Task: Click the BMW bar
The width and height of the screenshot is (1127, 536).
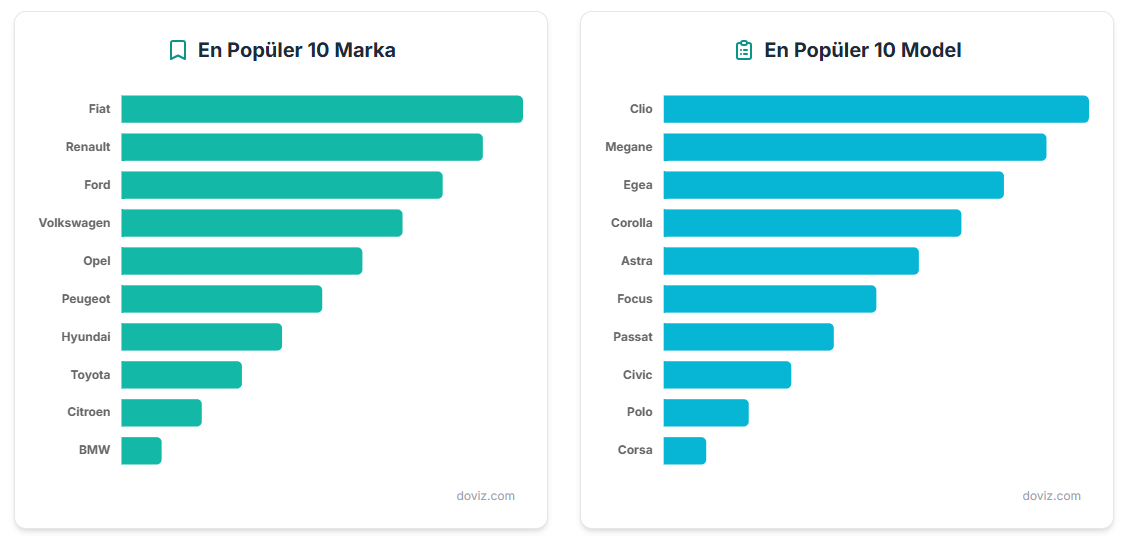Action: (141, 450)
